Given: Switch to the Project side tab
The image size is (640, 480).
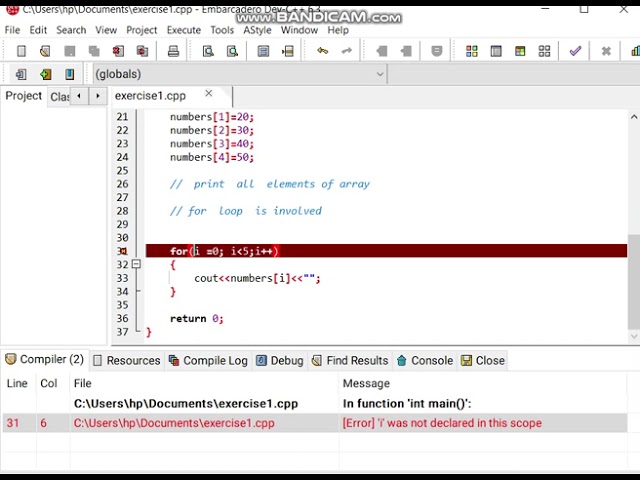Looking at the screenshot, I should pyautogui.click(x=24, y=96).
